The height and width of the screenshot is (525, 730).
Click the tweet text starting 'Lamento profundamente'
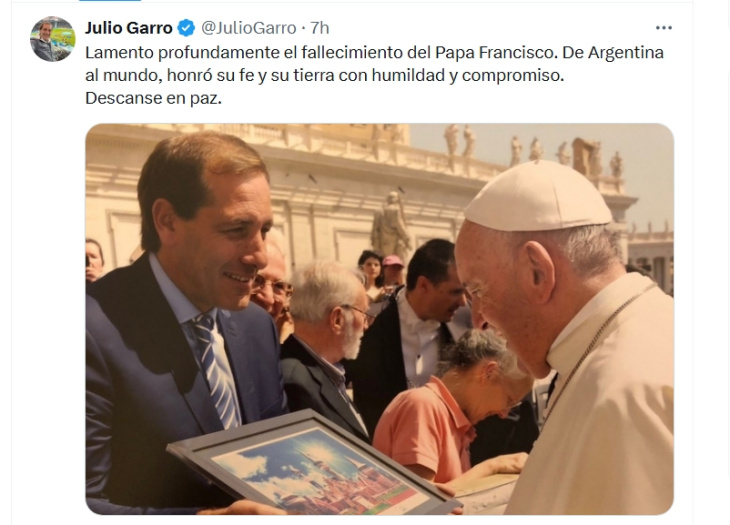coord(374,75)
